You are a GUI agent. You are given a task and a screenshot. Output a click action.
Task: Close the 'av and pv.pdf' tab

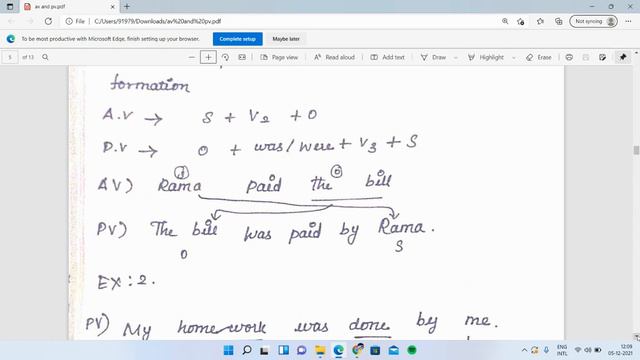coord(113,7)
